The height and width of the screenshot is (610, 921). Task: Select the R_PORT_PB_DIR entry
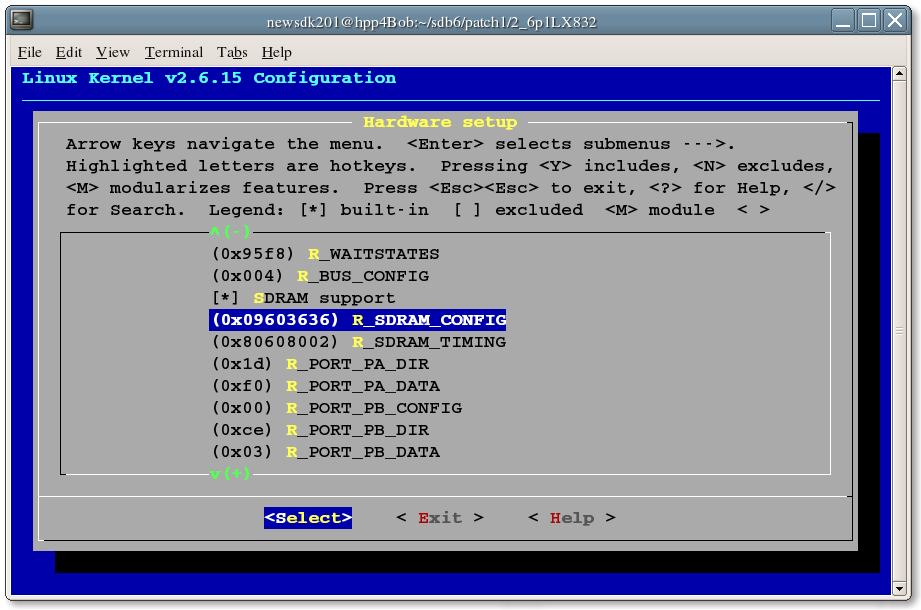(x=320, y=430)
